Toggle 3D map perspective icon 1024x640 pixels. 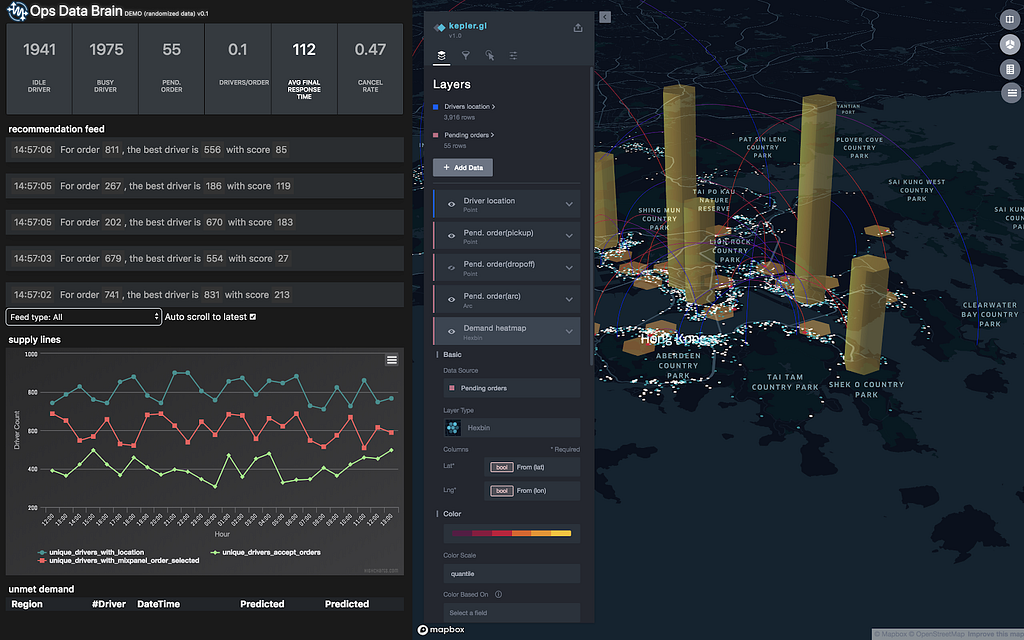tap(1010, 44)
